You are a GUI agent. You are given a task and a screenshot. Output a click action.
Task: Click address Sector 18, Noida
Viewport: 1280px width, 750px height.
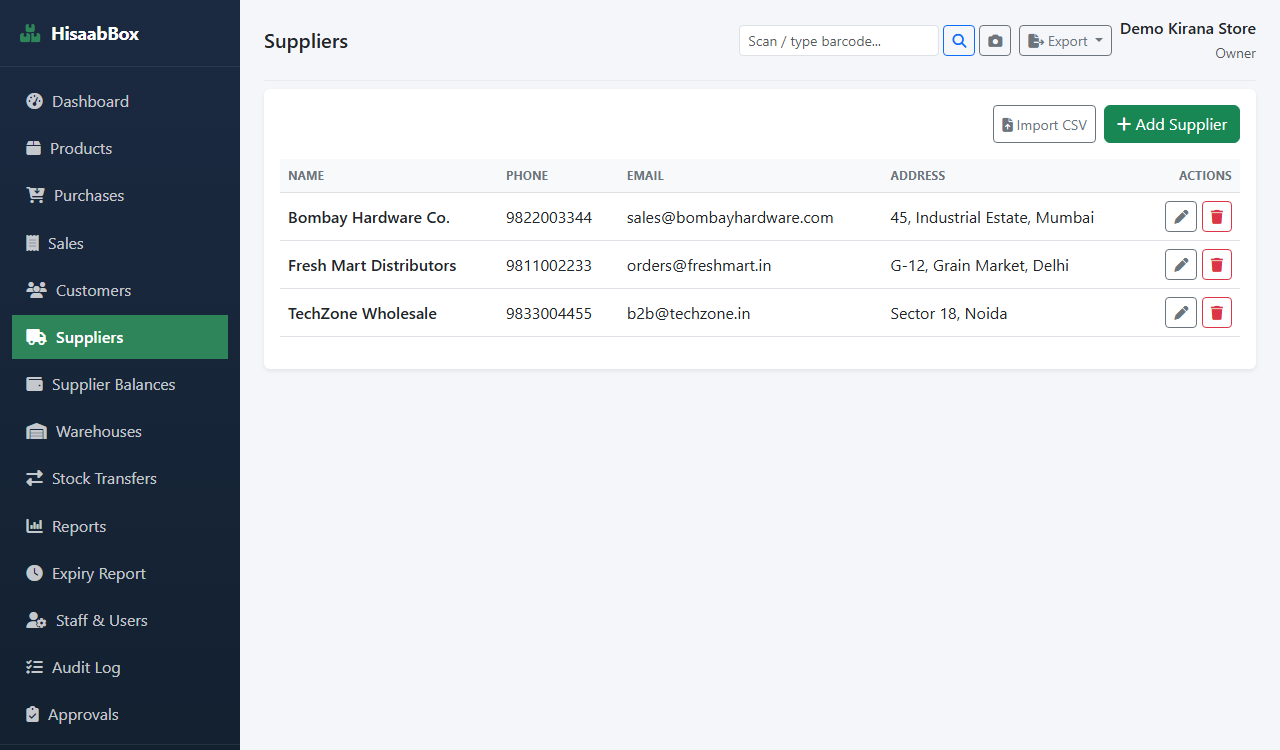[949, 313]
